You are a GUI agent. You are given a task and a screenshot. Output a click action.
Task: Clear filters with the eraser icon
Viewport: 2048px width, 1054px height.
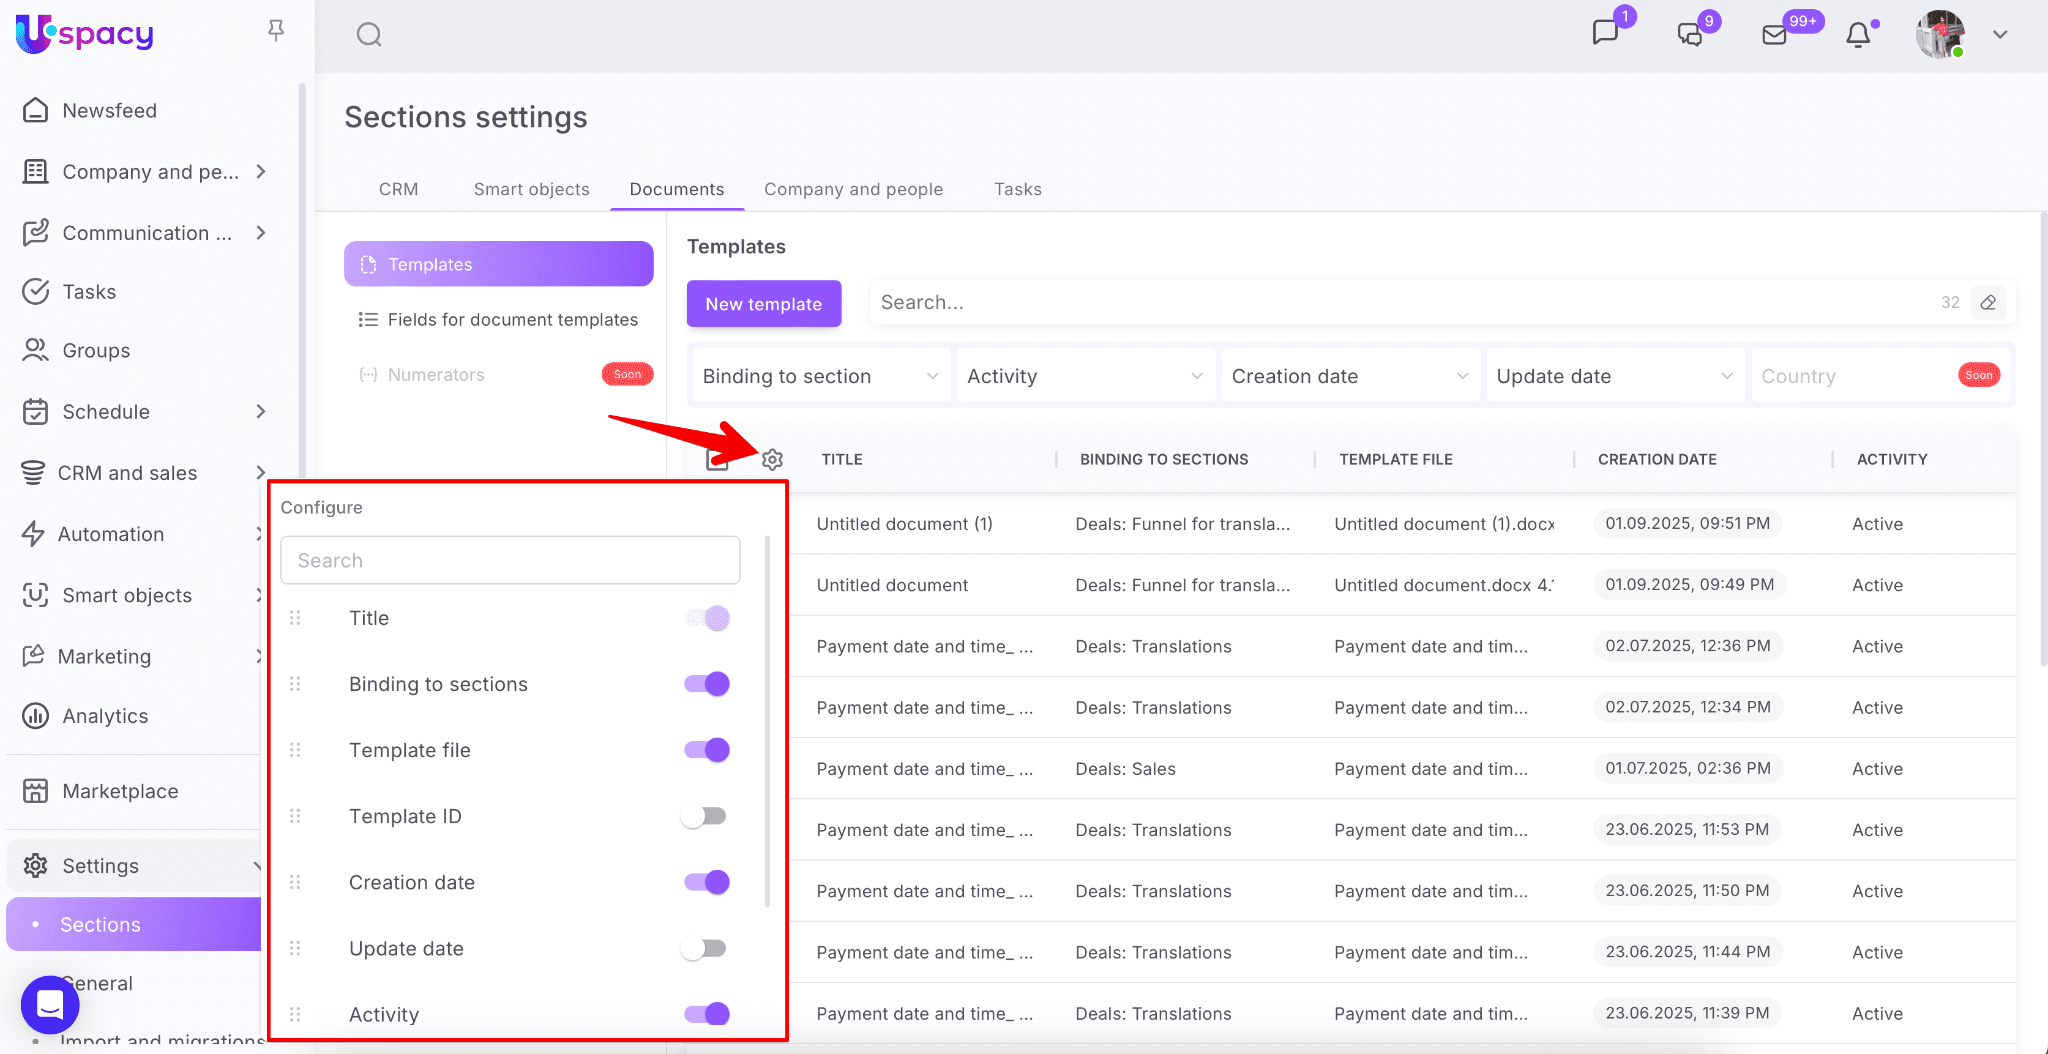click(1988, 302)
